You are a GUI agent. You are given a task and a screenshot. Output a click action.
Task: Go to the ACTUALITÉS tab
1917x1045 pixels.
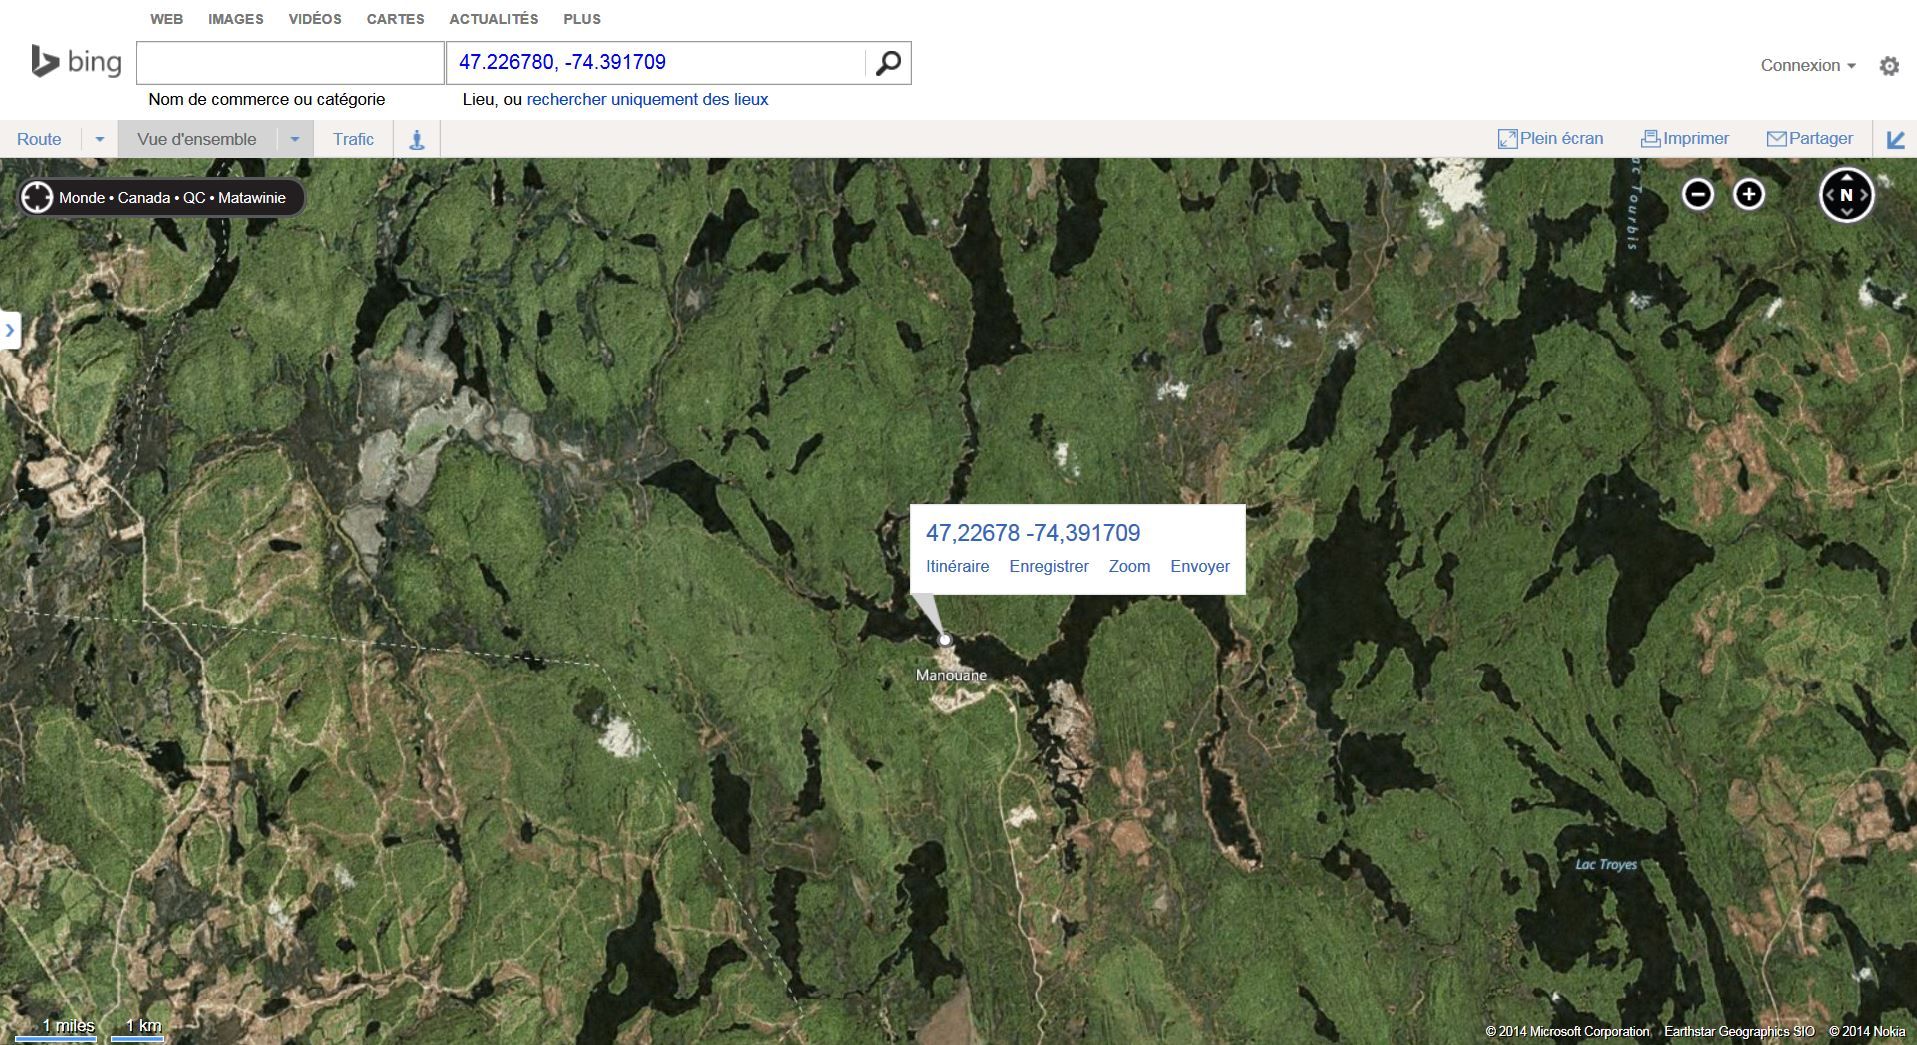point(493,19)
